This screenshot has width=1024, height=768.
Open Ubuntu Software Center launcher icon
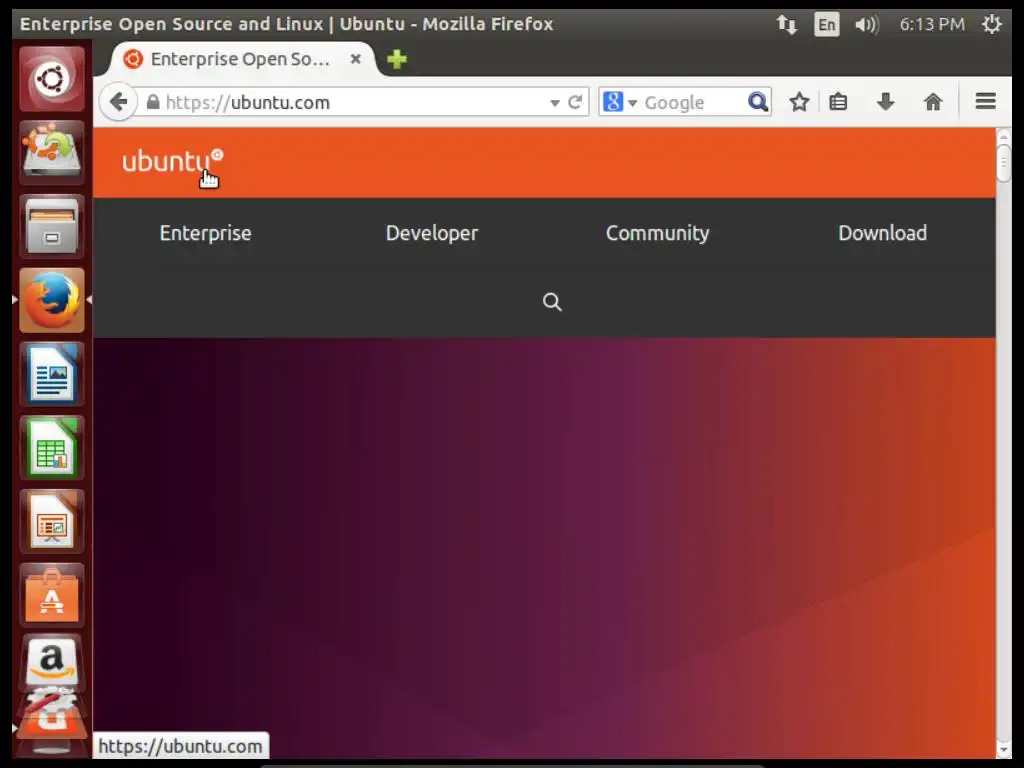click(x=52, y=596)
